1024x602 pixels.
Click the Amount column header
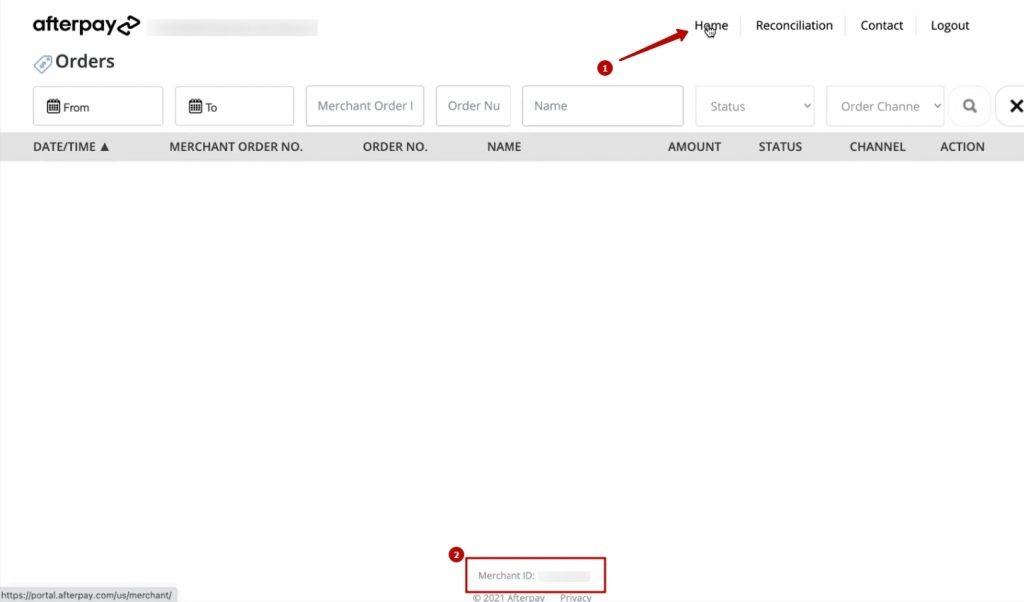tap(694, 147)
